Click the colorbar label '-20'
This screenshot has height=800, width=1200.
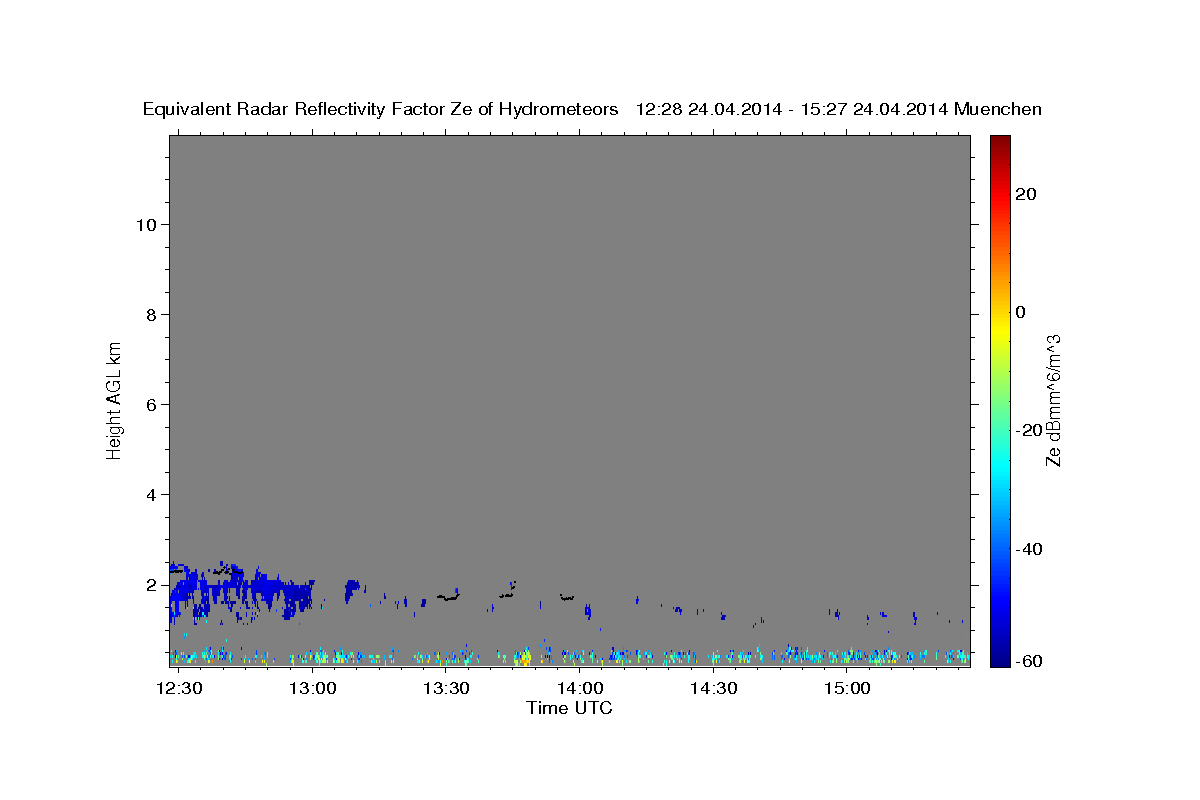pos(1029,430)
